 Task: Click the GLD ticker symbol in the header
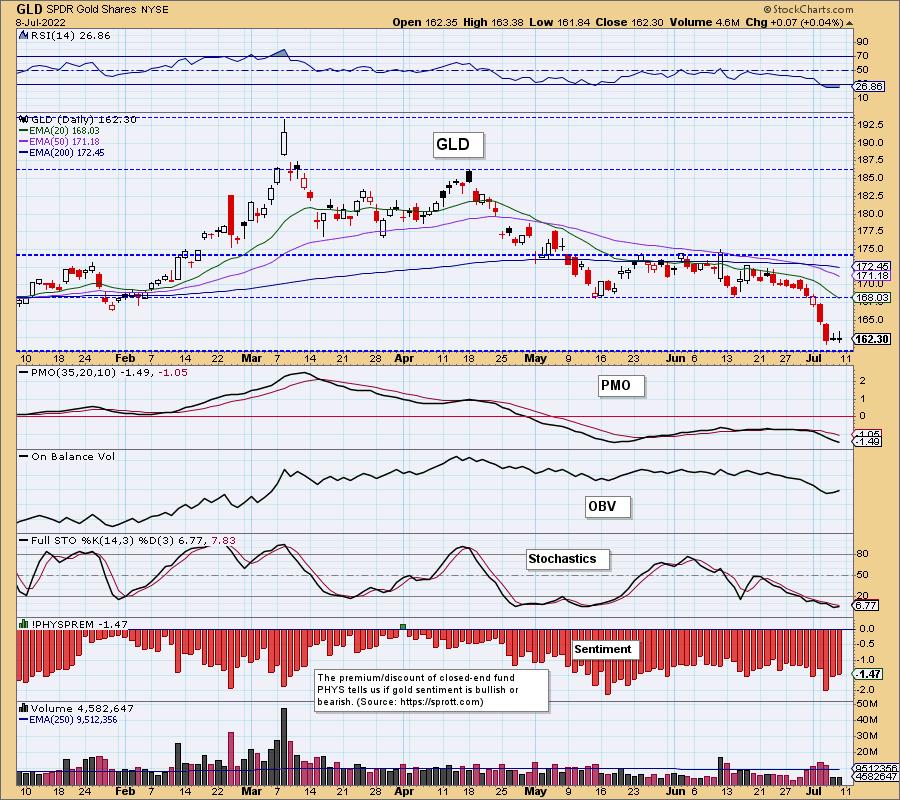[29, 9]
